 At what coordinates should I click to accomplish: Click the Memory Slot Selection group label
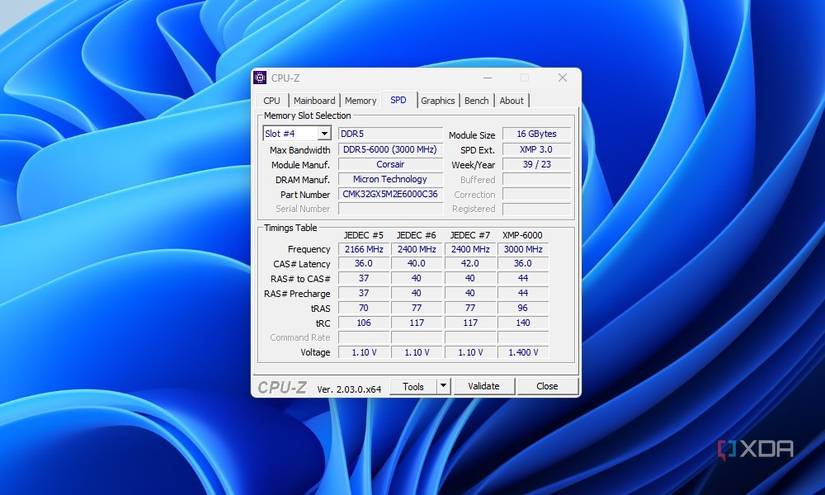coord(307,116)
